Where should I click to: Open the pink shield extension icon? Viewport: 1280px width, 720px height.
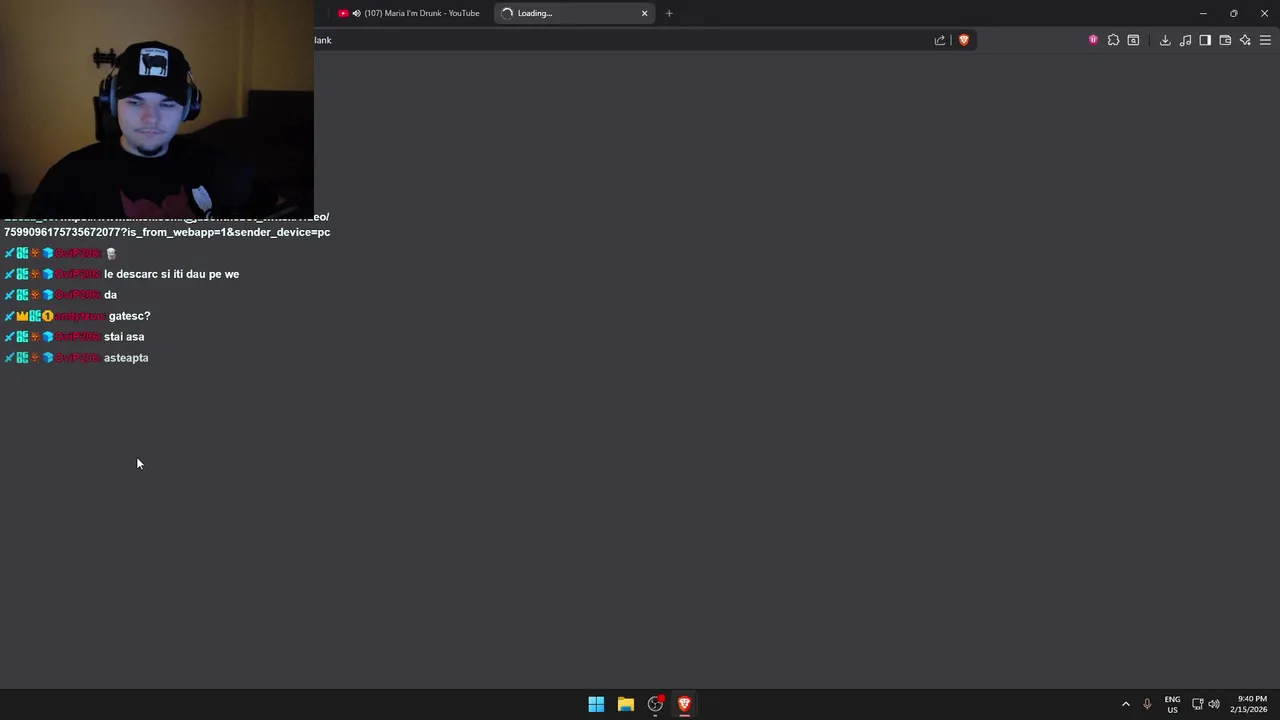click(1093, 40)
